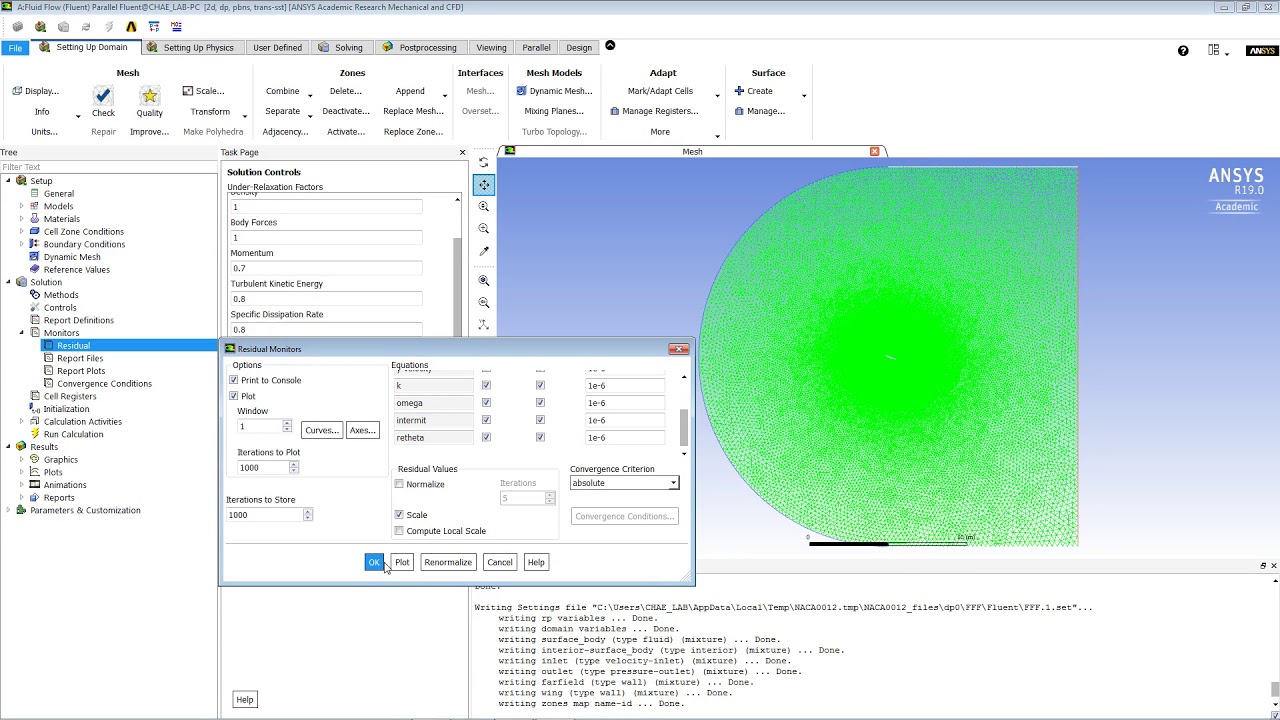Image resolution: width=1280 pixels, height=720 pixels.
Task: Collapse the ribbon with the circle arrow
Action: [610, 45]
